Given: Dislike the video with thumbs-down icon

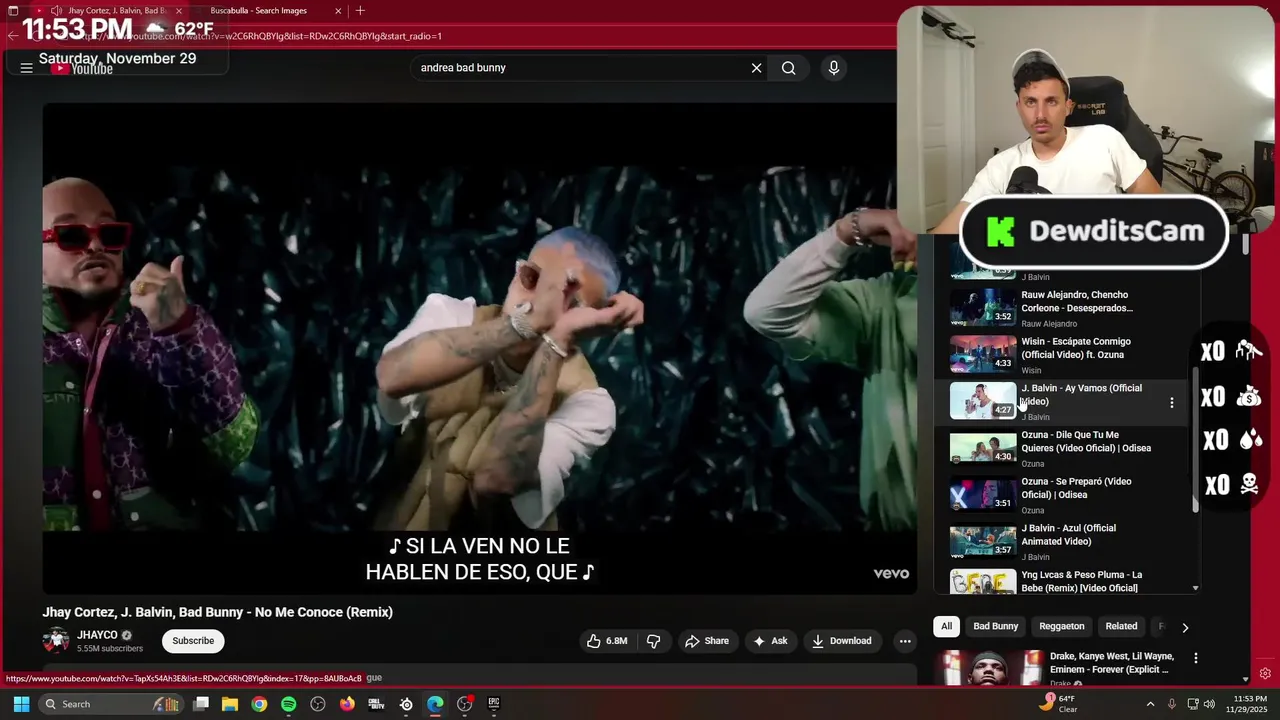Looking at the screenshot, I should 653,641.
